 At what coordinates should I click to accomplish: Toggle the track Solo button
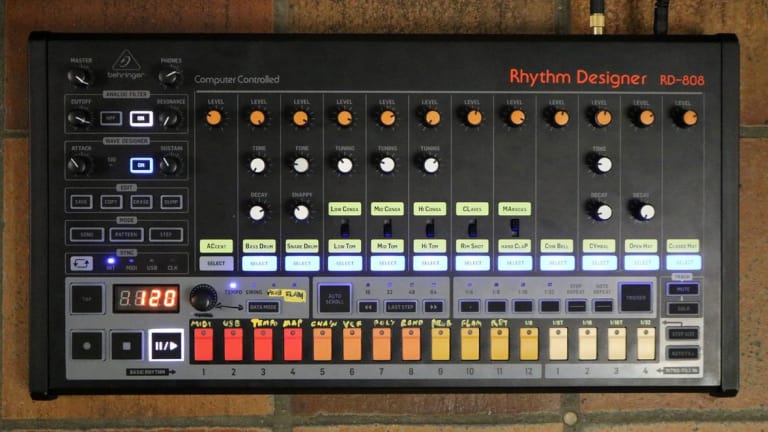tap(683, 309)
